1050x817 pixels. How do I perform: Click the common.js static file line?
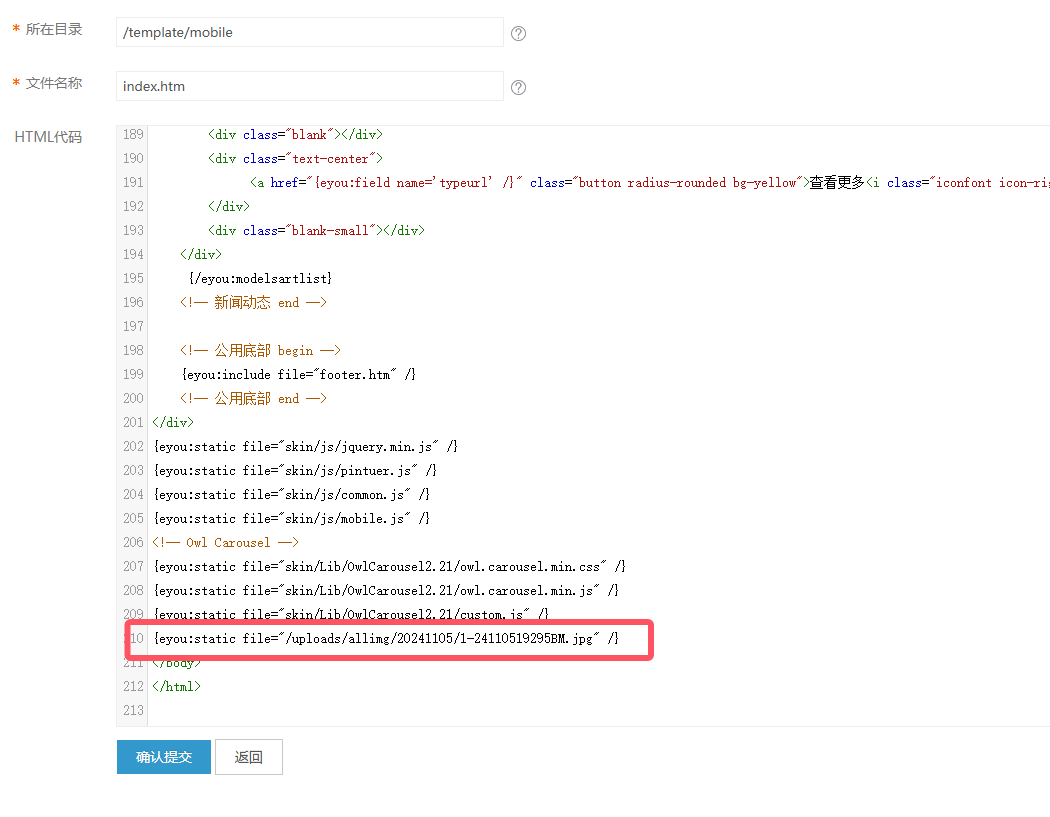(x=291, y=494)
